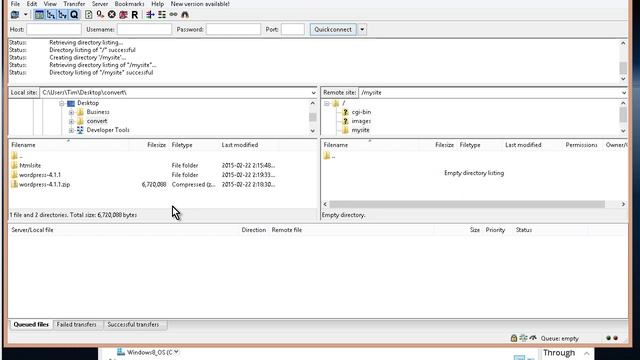Open the Site Manager icon
Viewport: 640px width, 360px height.
15,15
